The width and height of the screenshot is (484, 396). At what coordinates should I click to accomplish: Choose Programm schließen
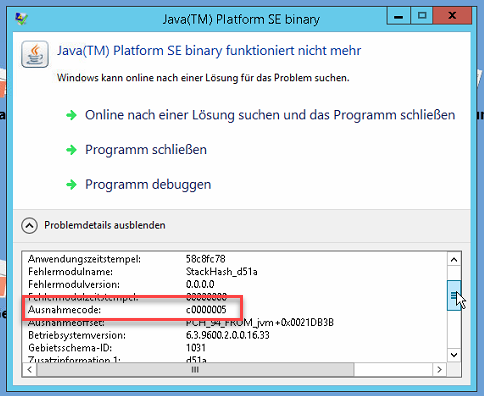coord(146,150)
